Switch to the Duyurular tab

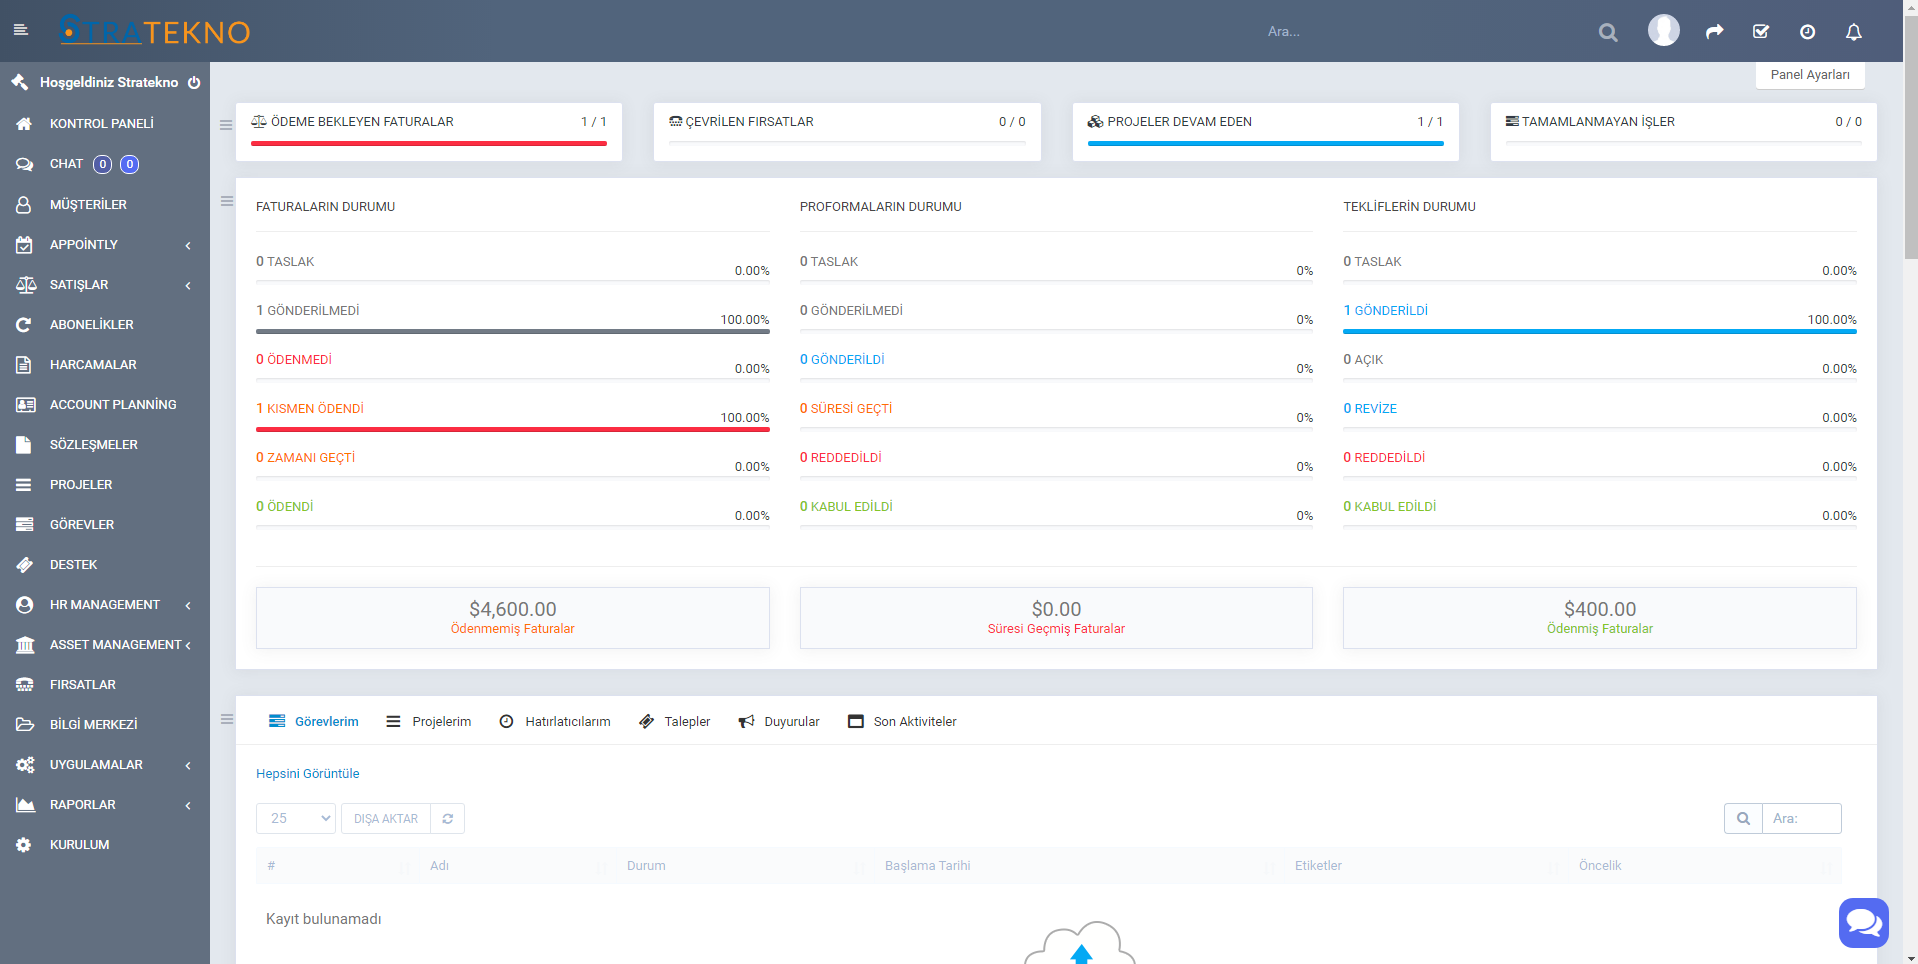point(779,722)
